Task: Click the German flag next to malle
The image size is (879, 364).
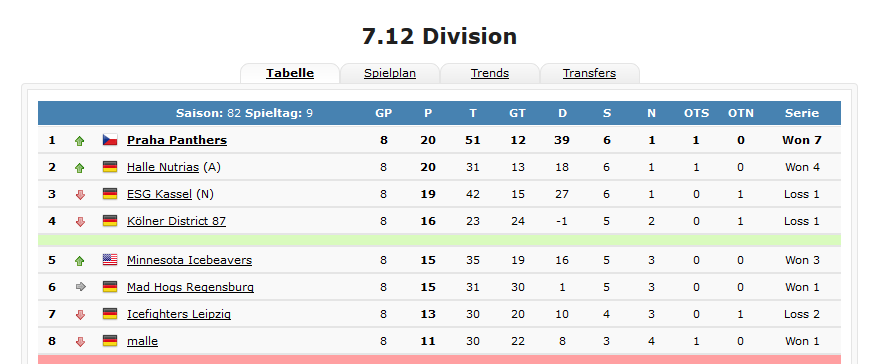Action: coord(110,341)
